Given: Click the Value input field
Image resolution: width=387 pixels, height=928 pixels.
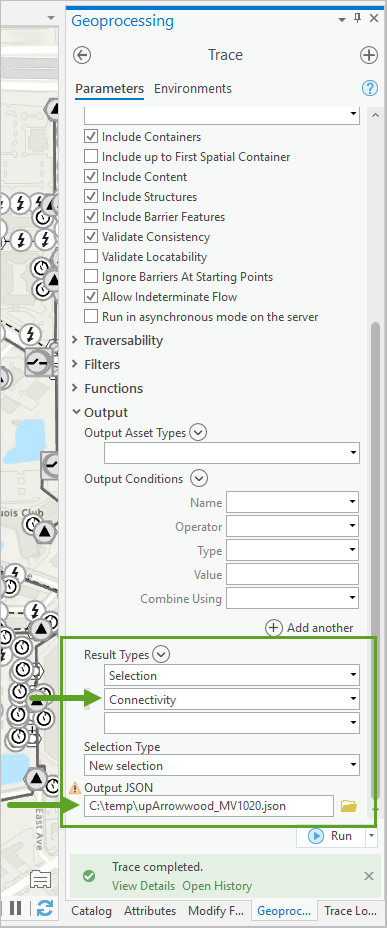Looking at the screenshot, I should point(292,575).
